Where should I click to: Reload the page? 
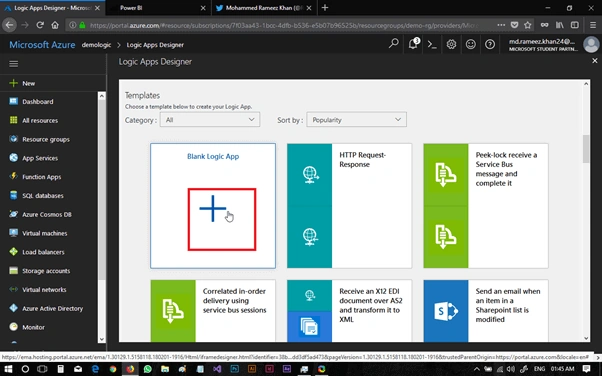pyautogui.click(x=40, y=25)
